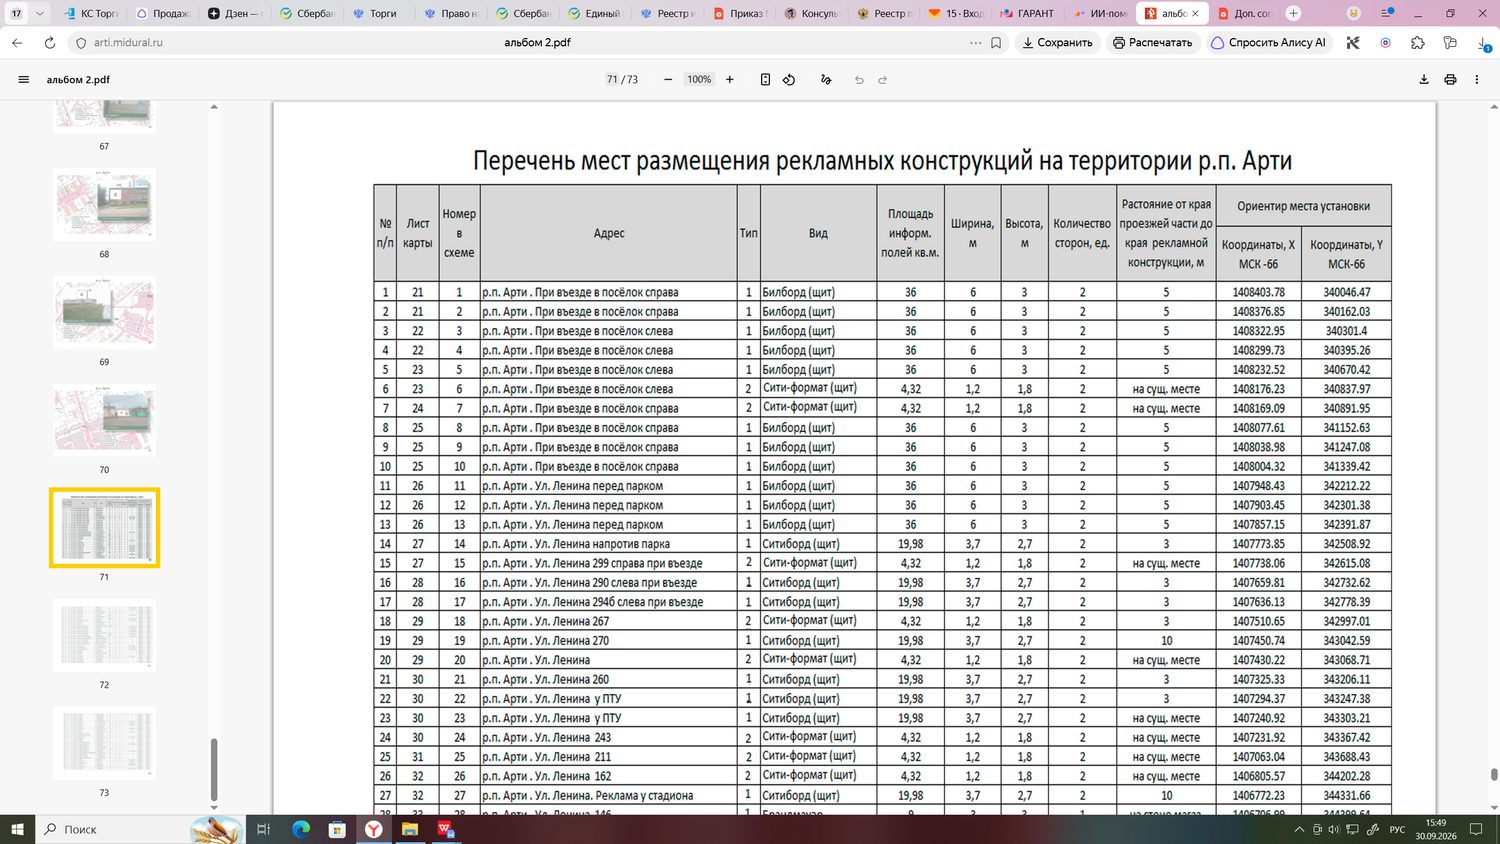Click the page number field
The width and height of the screenshot is (1500, 844).
(x=612, y=80)
